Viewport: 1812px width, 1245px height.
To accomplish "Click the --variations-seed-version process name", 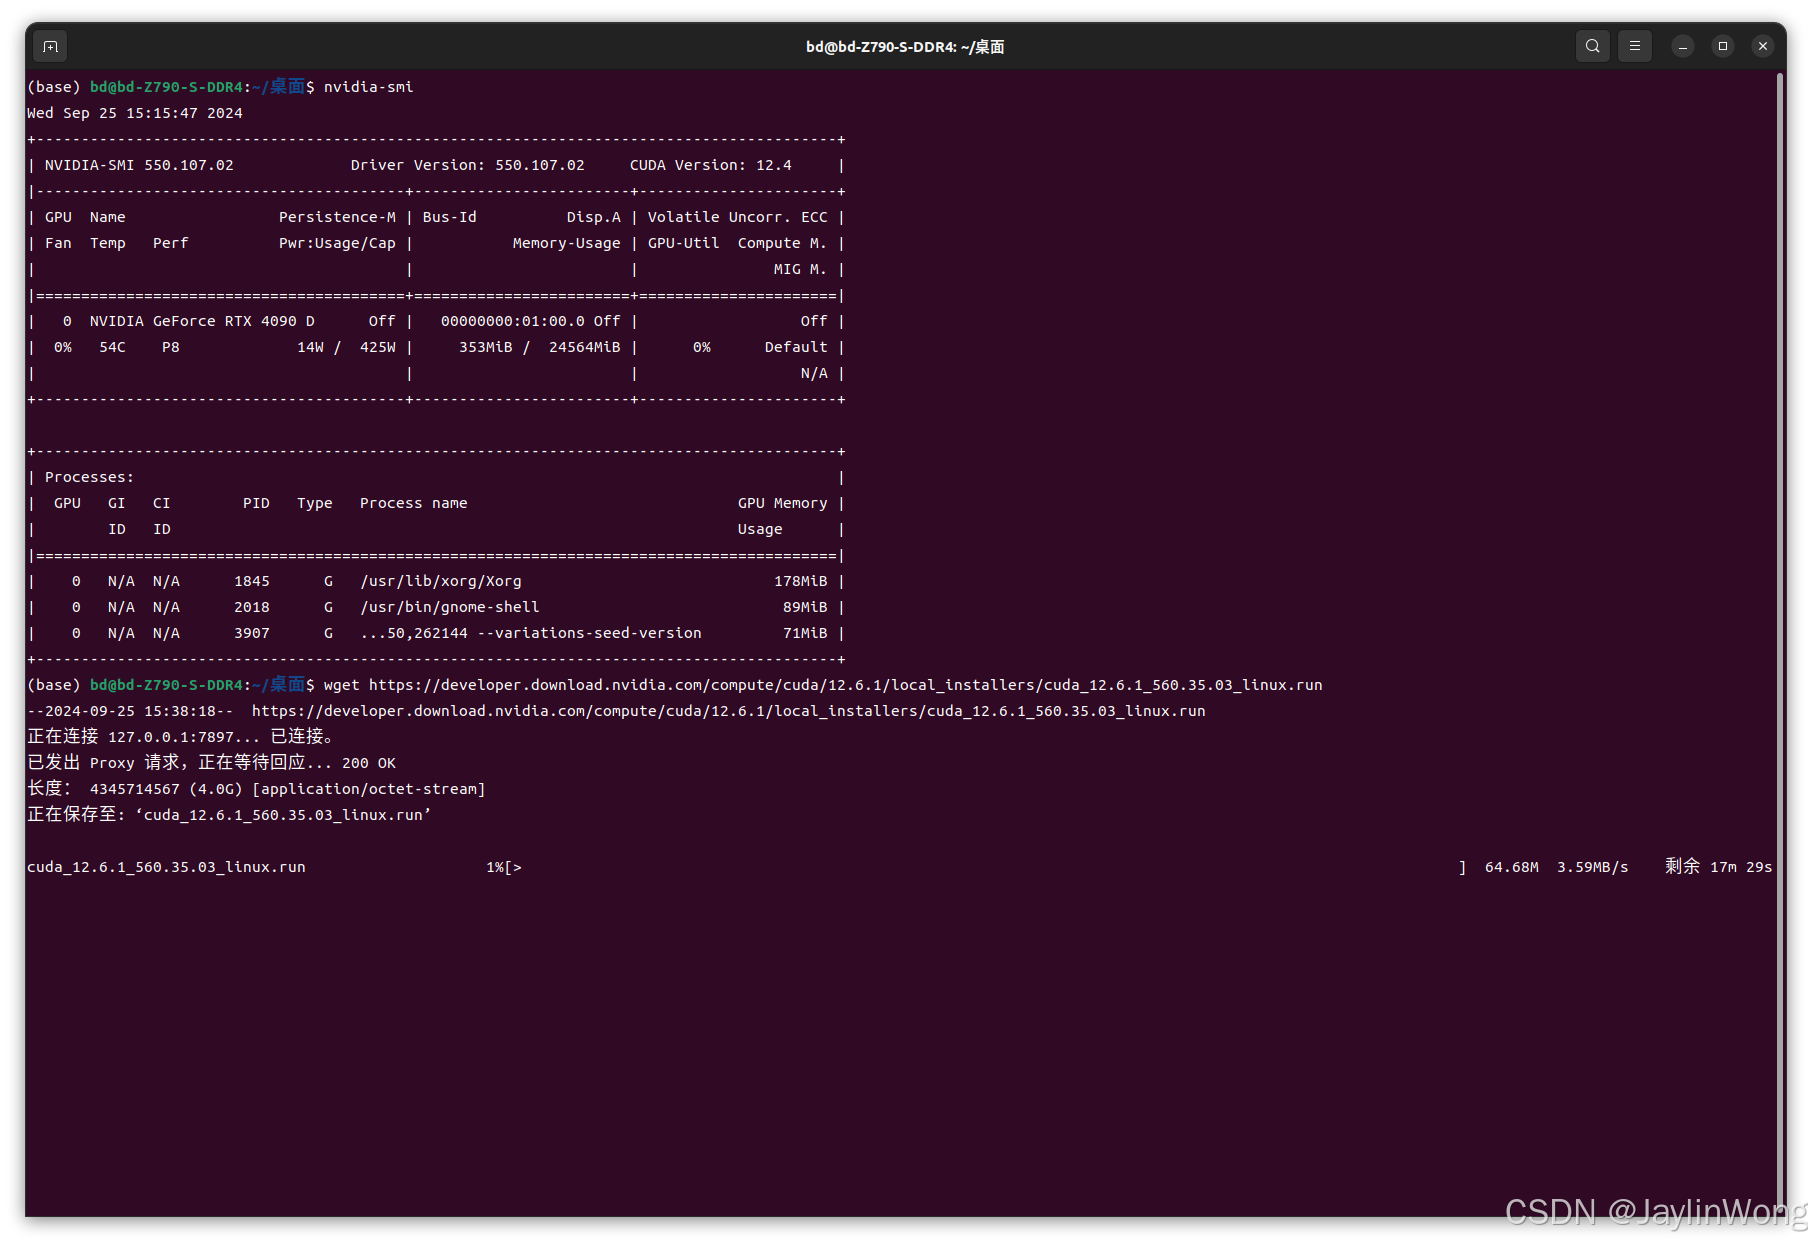I will (530, 633).
